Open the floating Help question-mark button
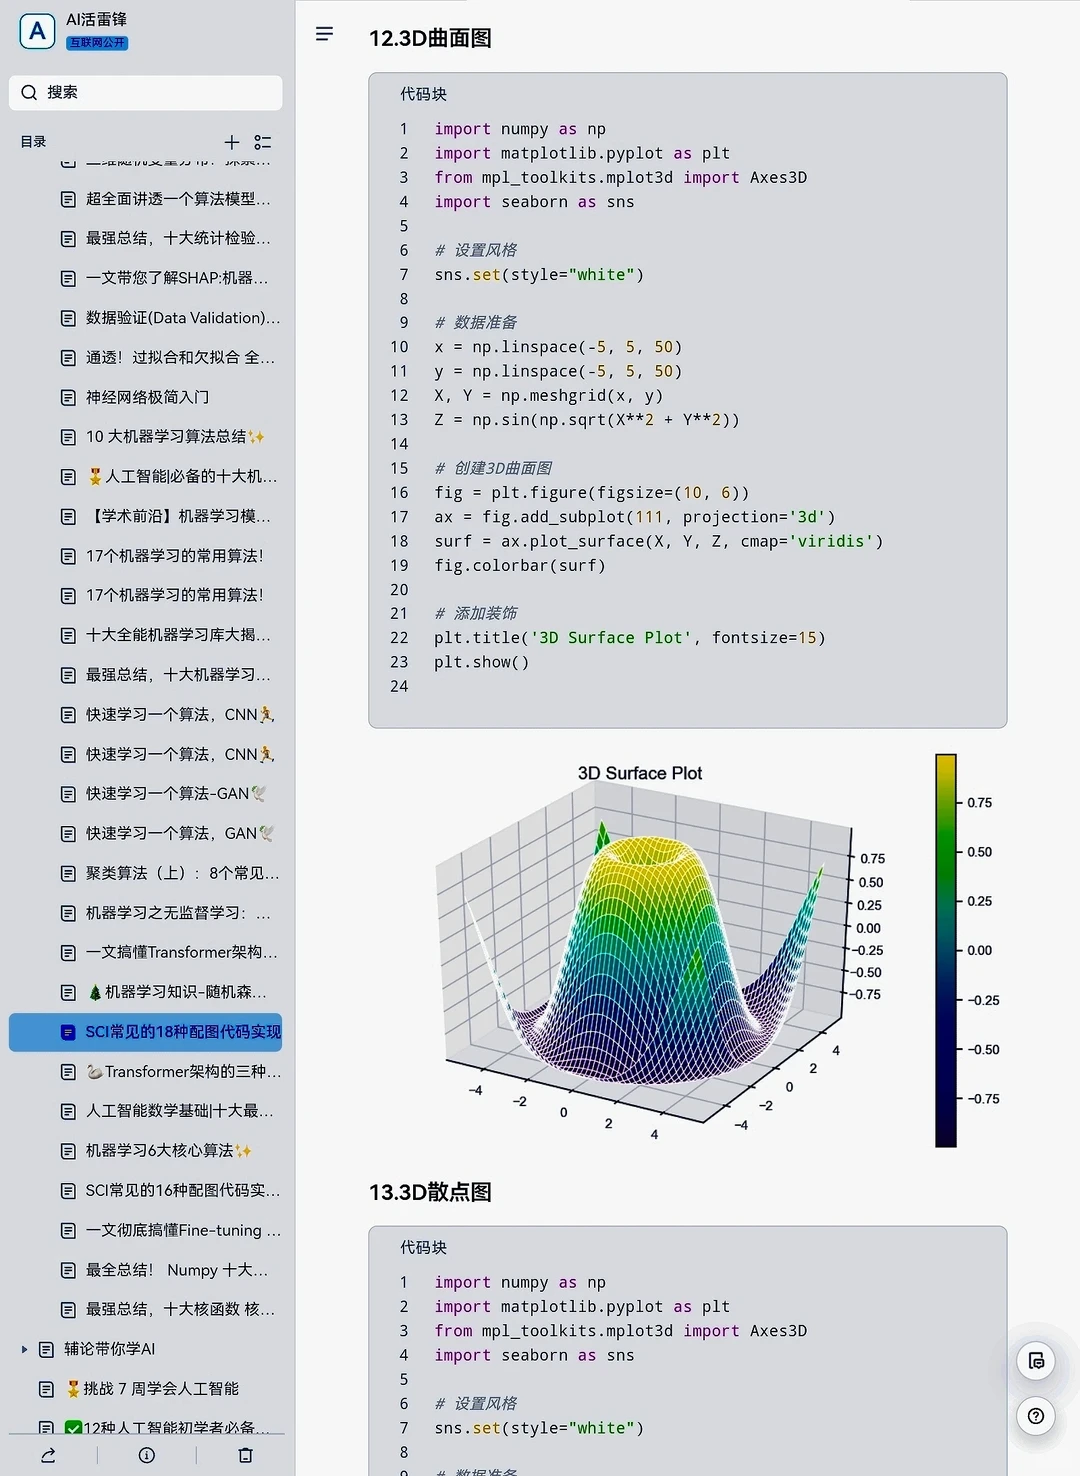 (x=1036, y=1416)
